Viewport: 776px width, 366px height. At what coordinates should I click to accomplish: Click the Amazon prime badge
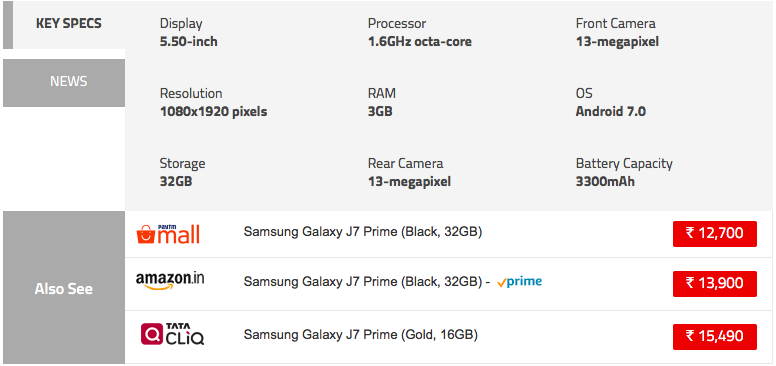click(519, 281)
